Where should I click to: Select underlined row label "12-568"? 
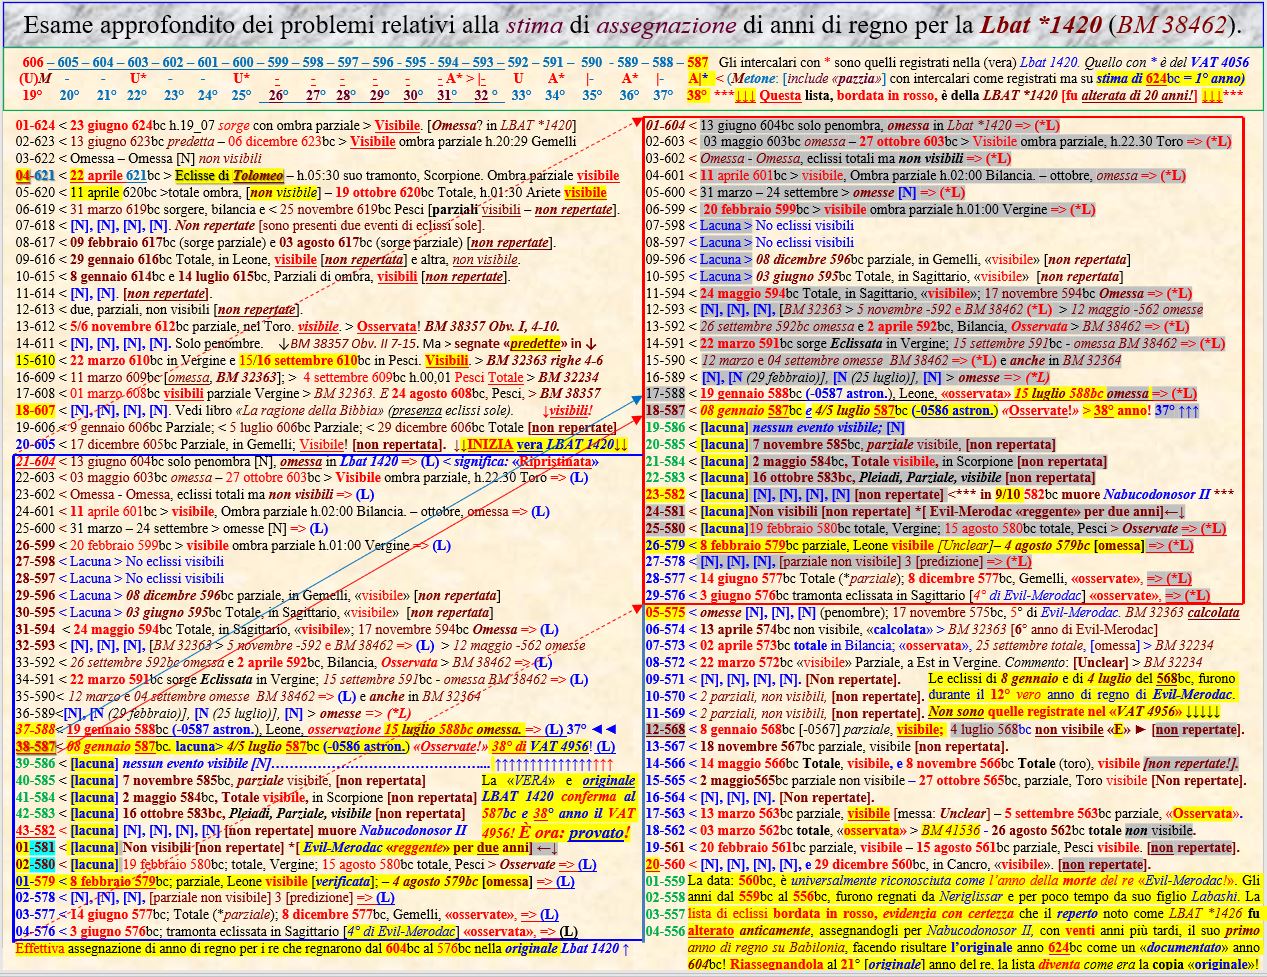666,729
